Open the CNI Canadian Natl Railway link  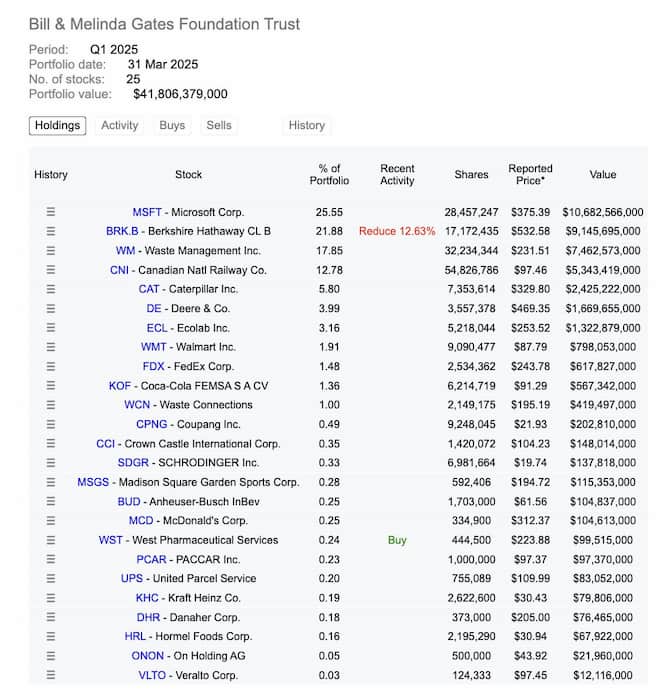(x=119, y=270)
